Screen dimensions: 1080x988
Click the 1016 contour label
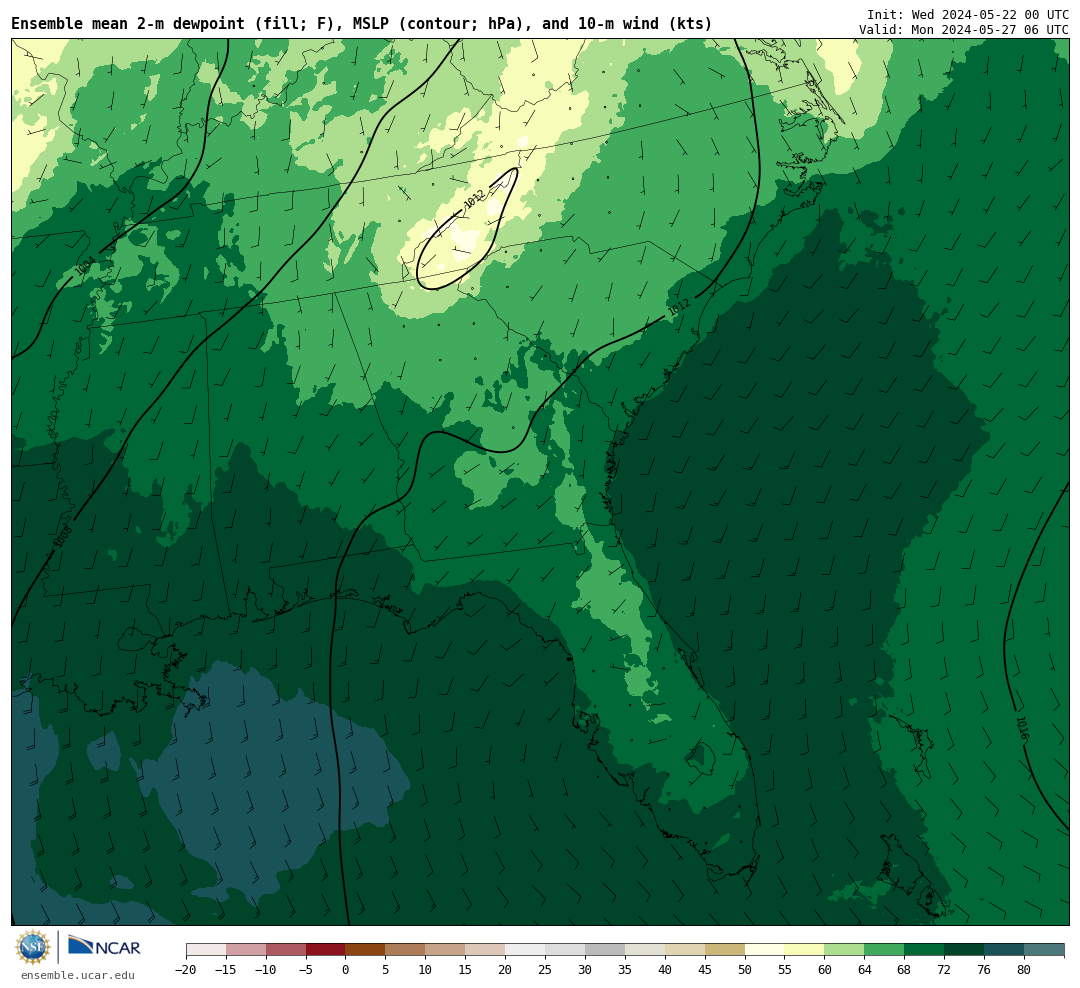pos(1022,728)
